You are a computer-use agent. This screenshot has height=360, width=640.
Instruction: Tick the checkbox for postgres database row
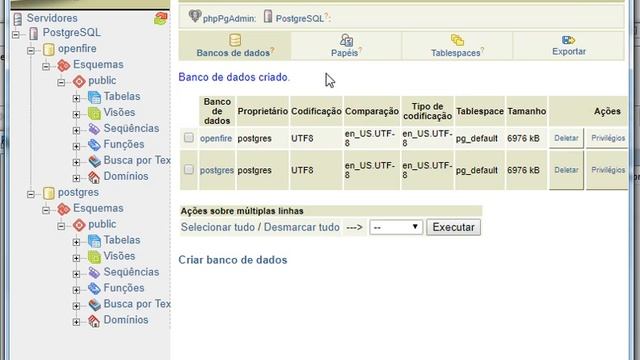click(x=189, y=169)
